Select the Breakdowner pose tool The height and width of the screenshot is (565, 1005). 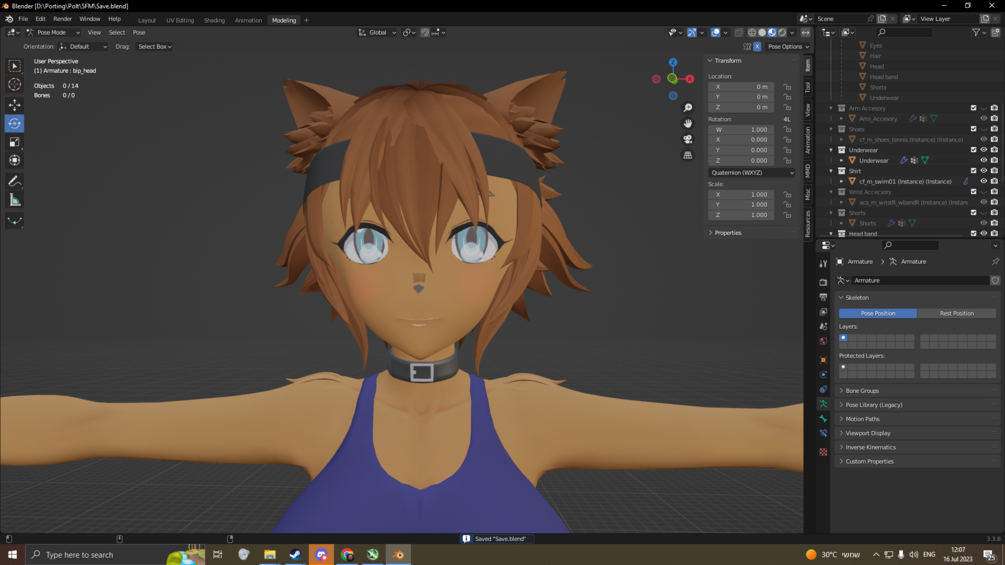click(x=14, y=221)
